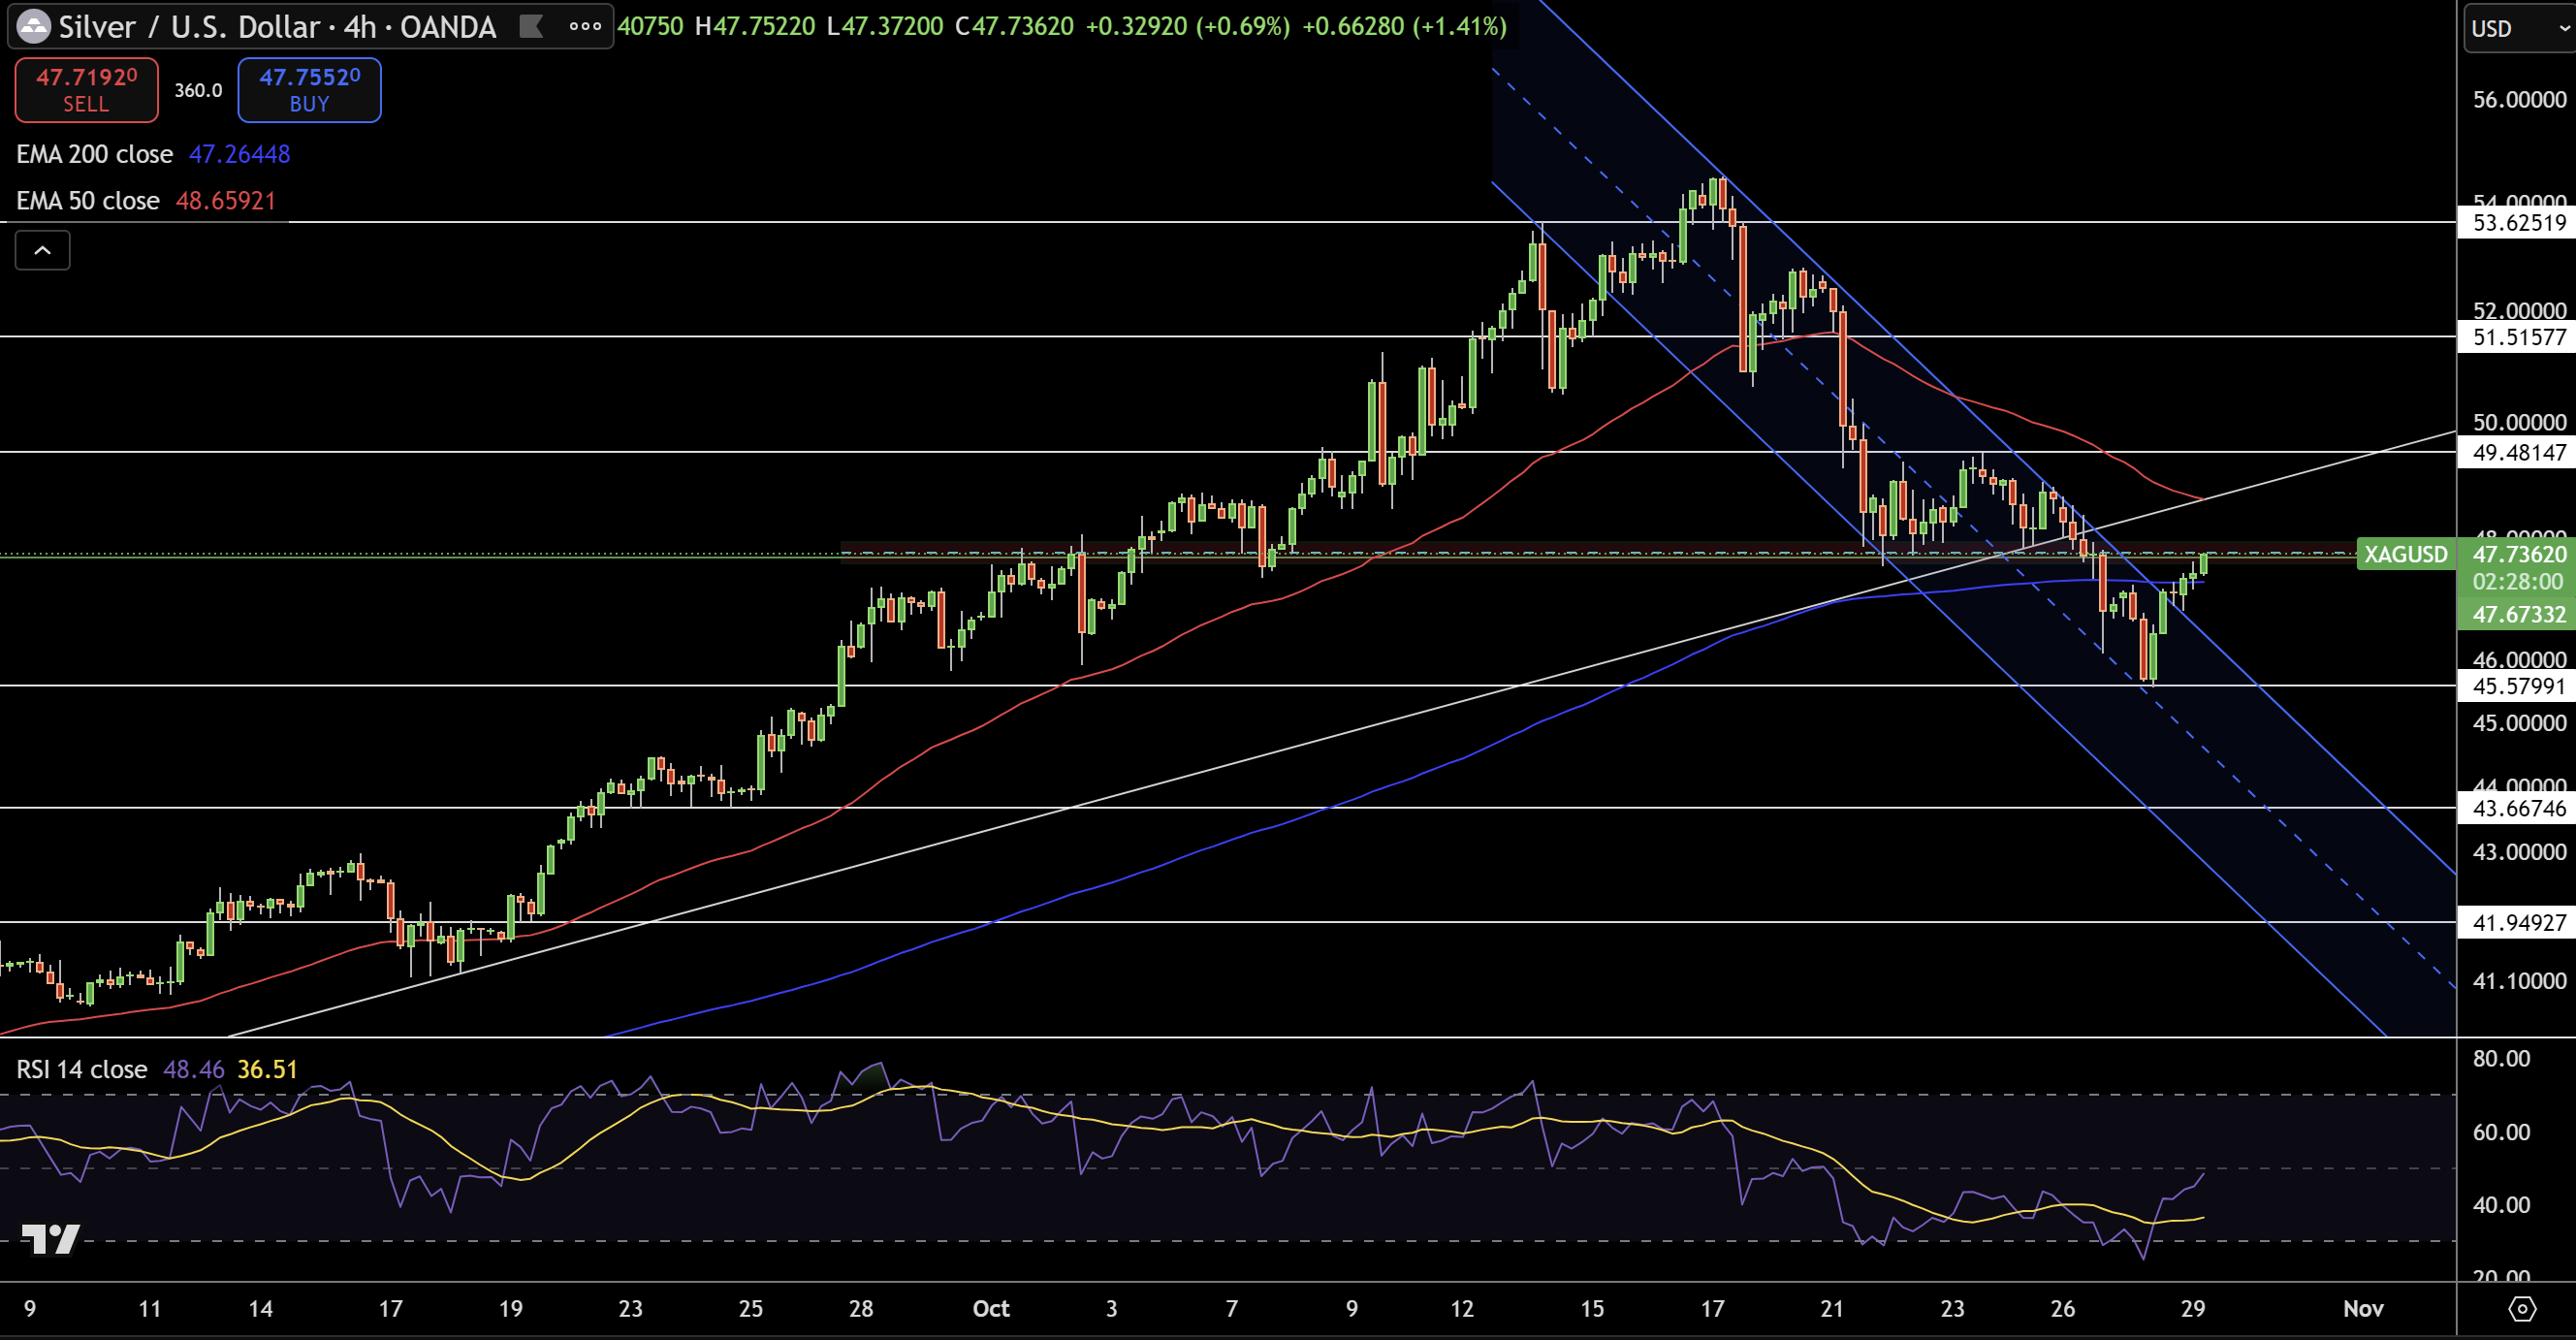
Task: Click the XAGUSD price label tag
Action: (x=2405, y=554)
